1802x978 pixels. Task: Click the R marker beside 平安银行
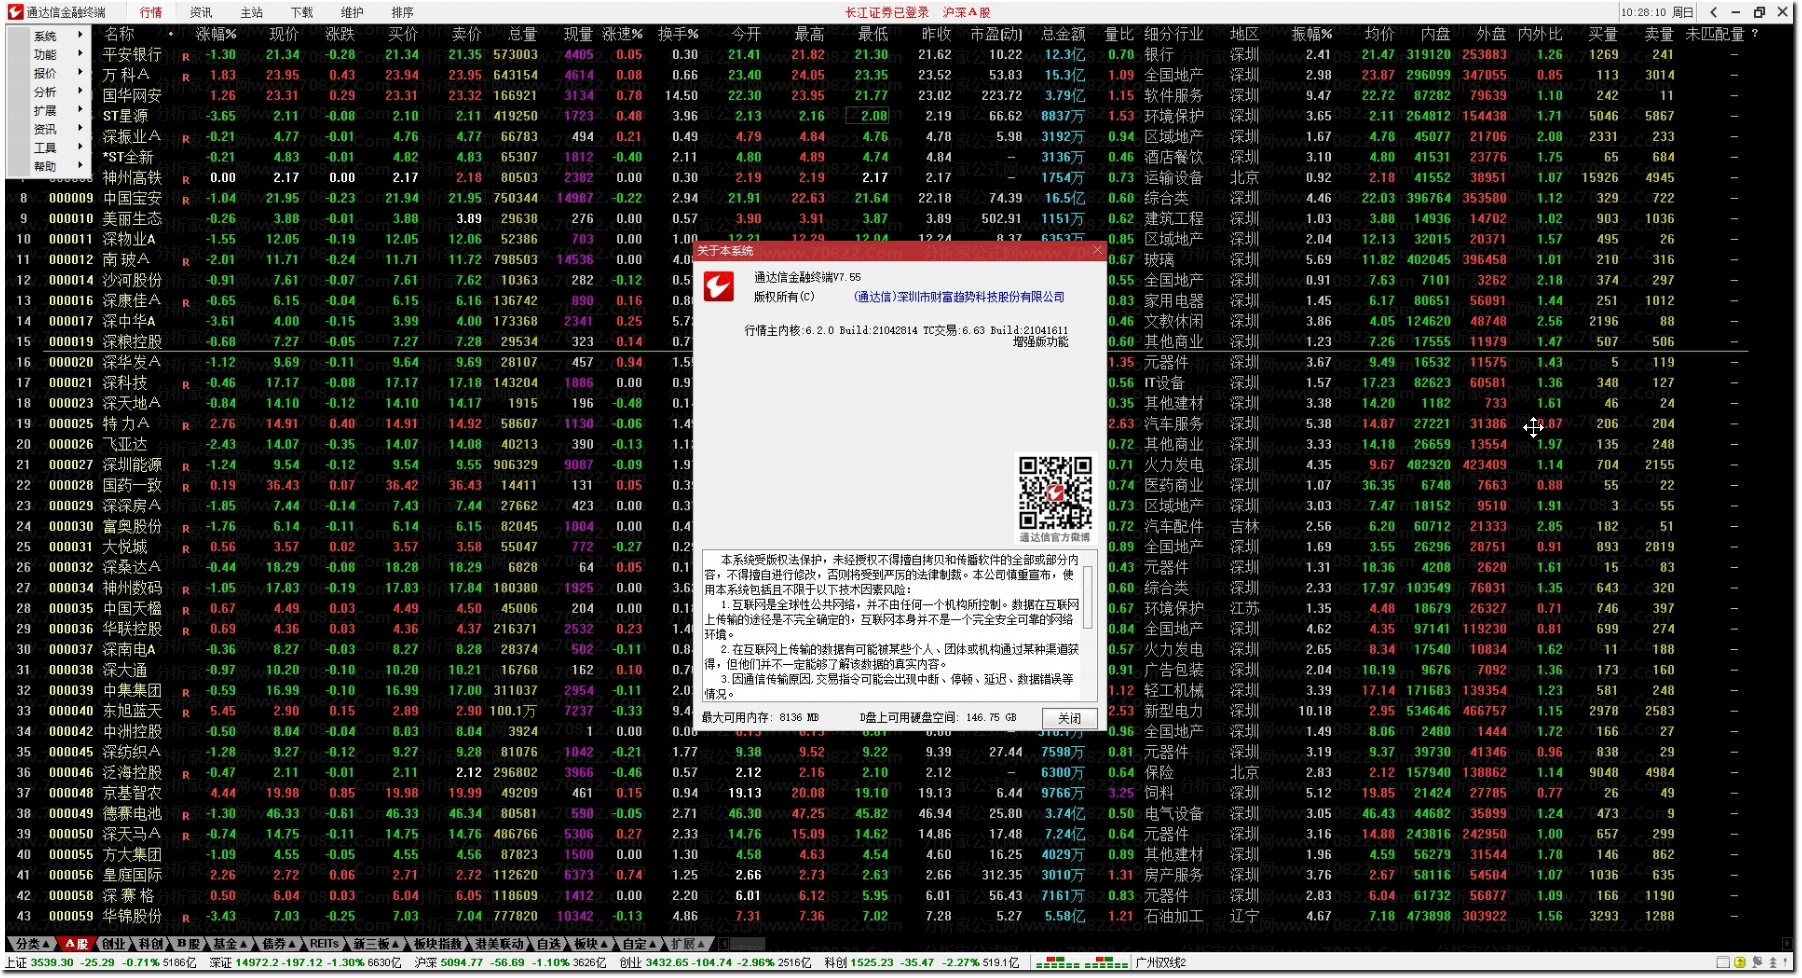click(186, 56)
